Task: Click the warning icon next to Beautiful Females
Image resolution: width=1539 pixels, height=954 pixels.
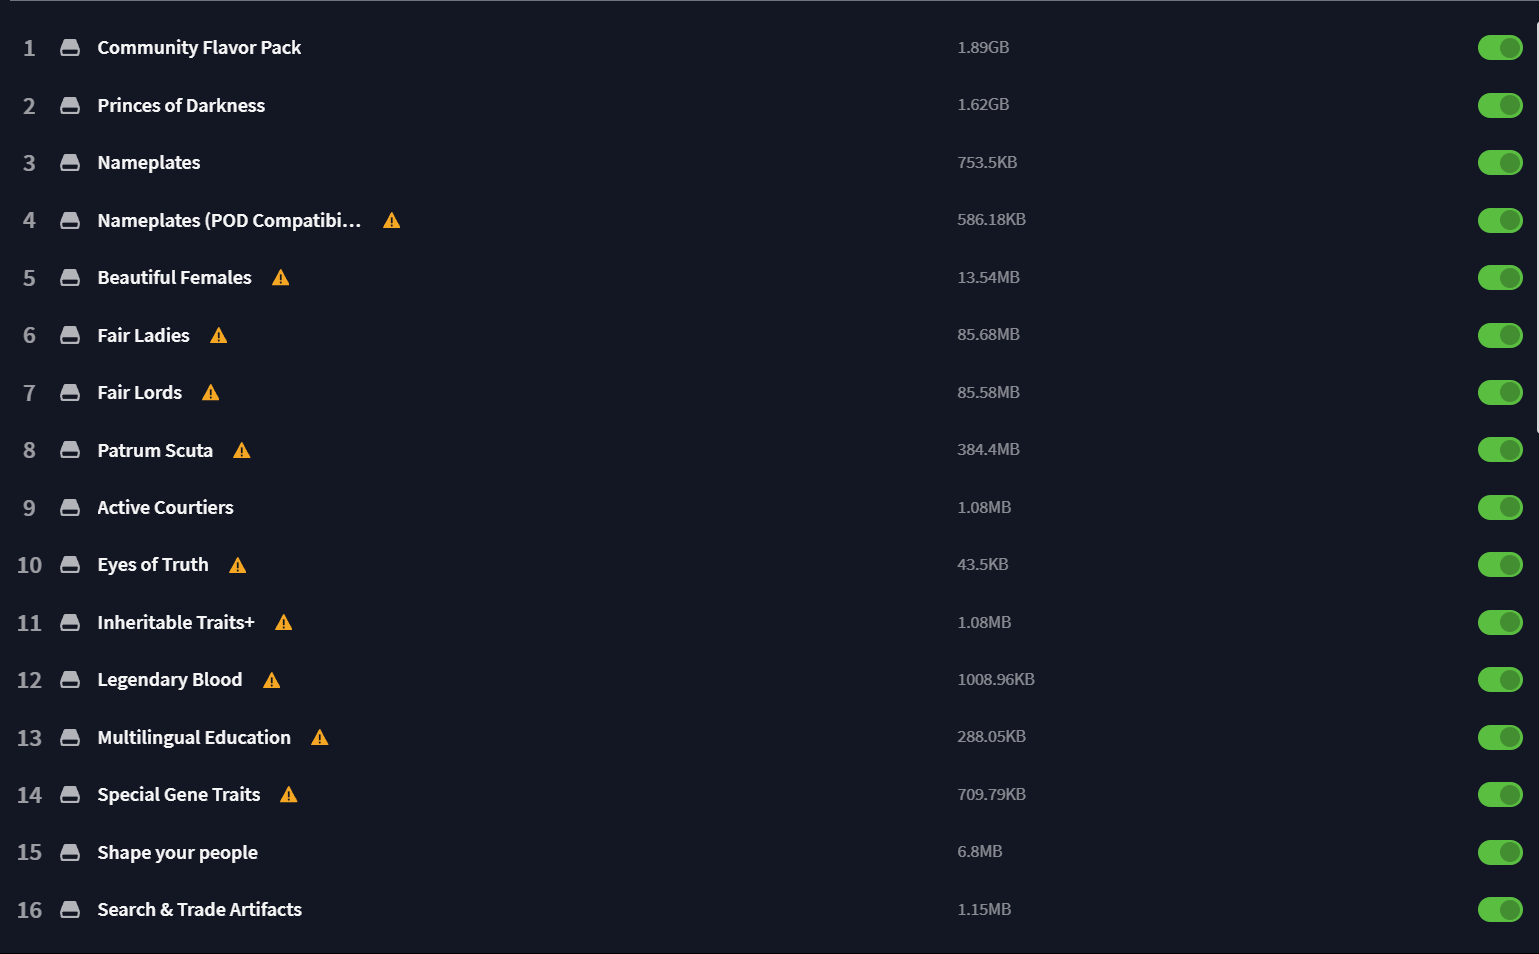Action: tap(280, 277)
